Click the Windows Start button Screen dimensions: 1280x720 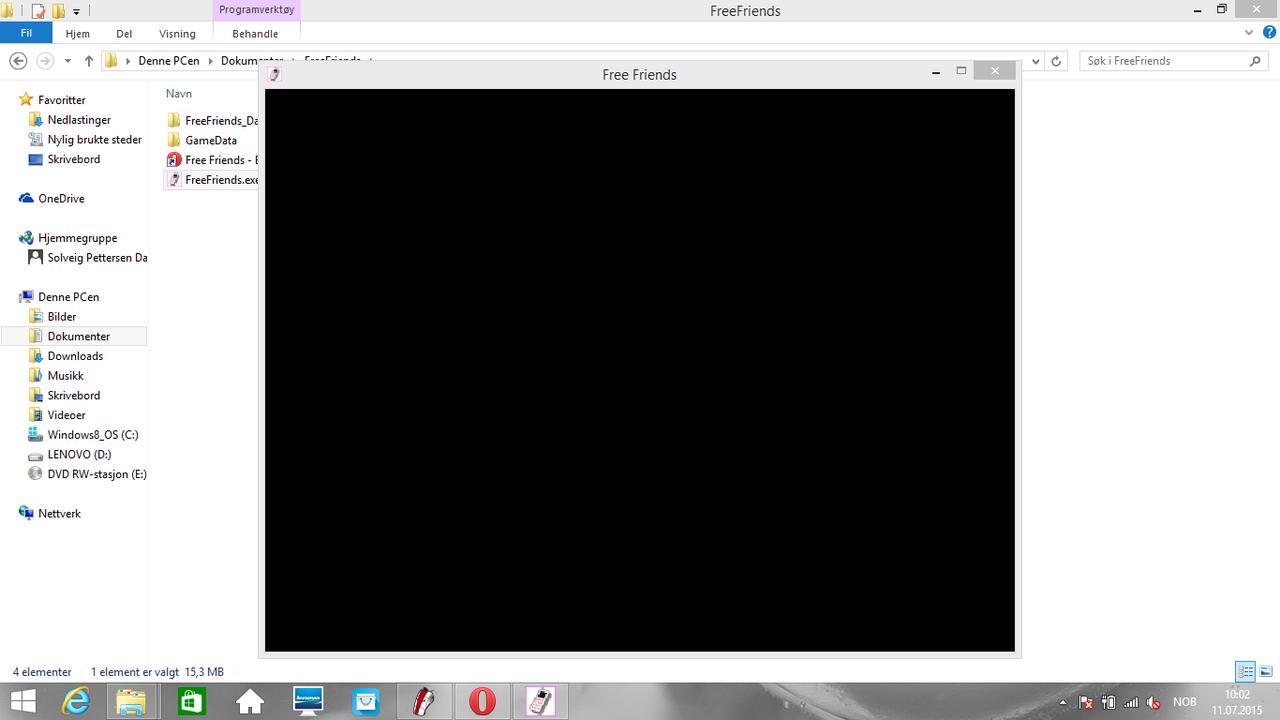(x=23, y=701)
